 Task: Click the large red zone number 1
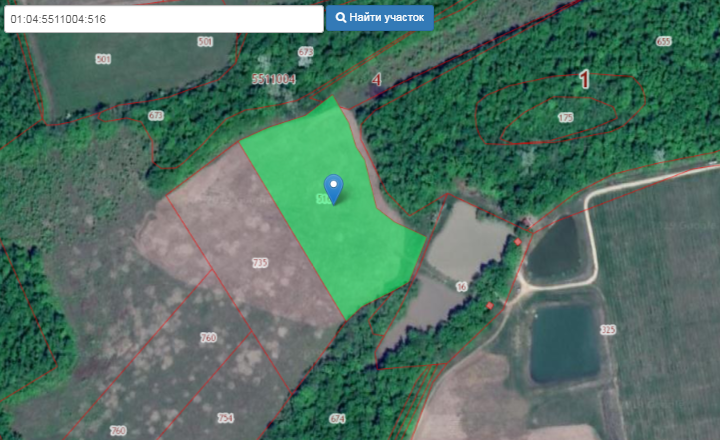585,80
